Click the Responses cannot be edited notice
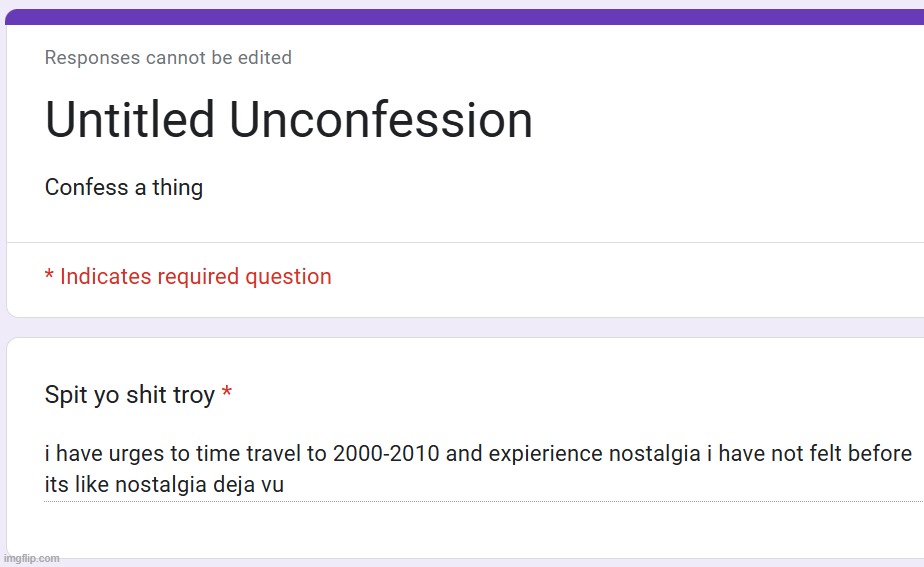This screenshot has width=924, height=567. pos(168,58)
